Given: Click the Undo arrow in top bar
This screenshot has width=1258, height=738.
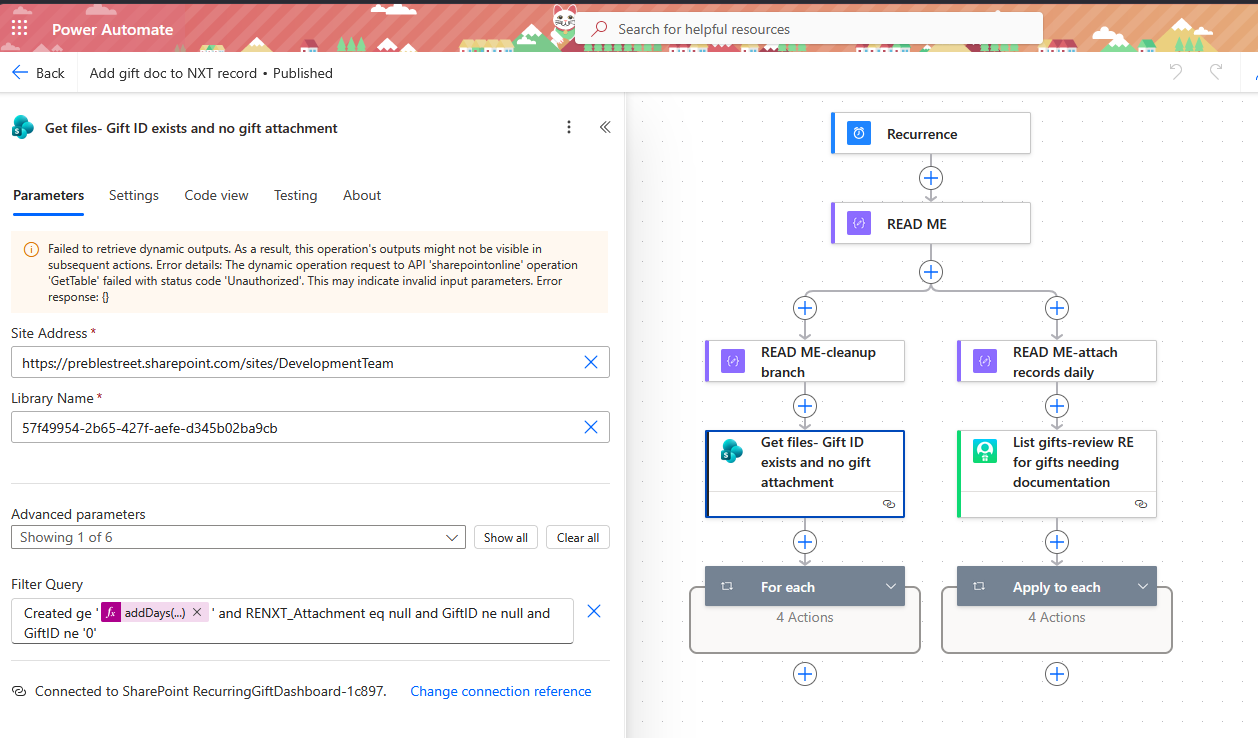Looking at the screenshot, I should tap(1177, 72).
